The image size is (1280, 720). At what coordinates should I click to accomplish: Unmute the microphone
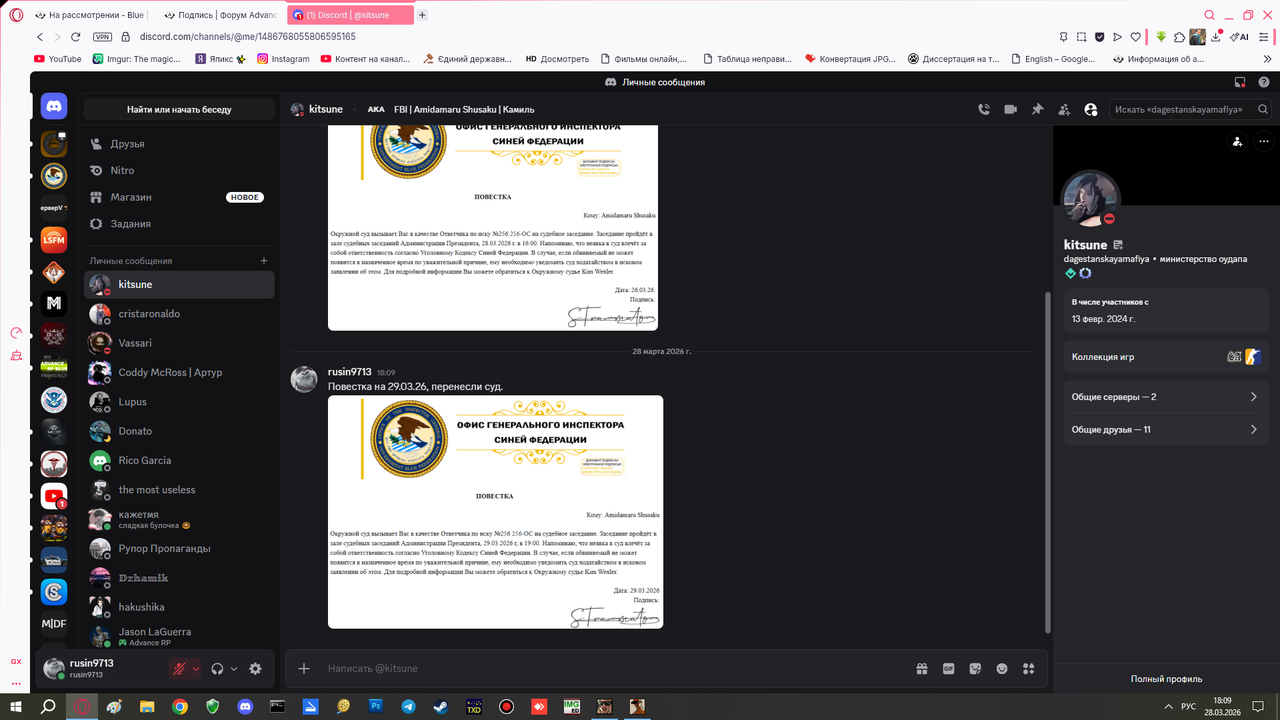click(x=180, y=668)
